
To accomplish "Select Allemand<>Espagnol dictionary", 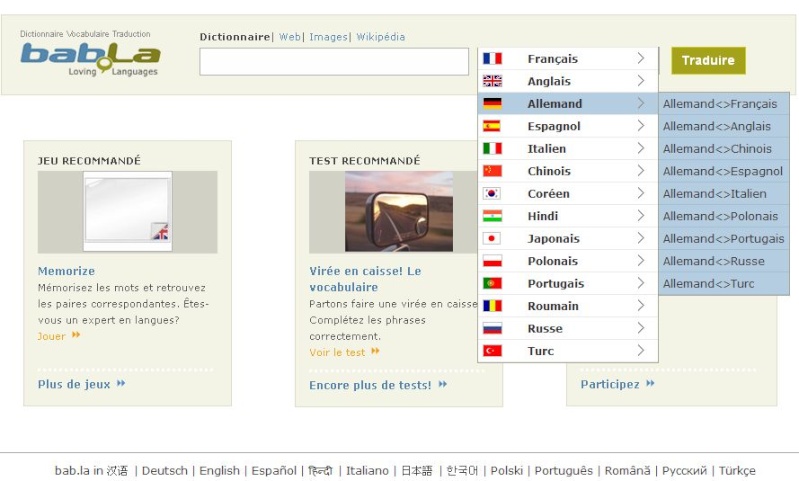I will [724, 171].
